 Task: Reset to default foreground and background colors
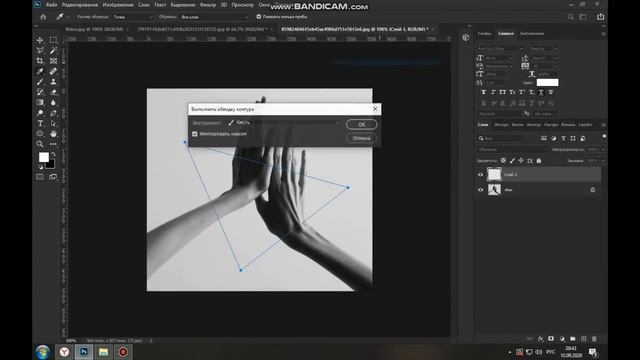point(40,167)
